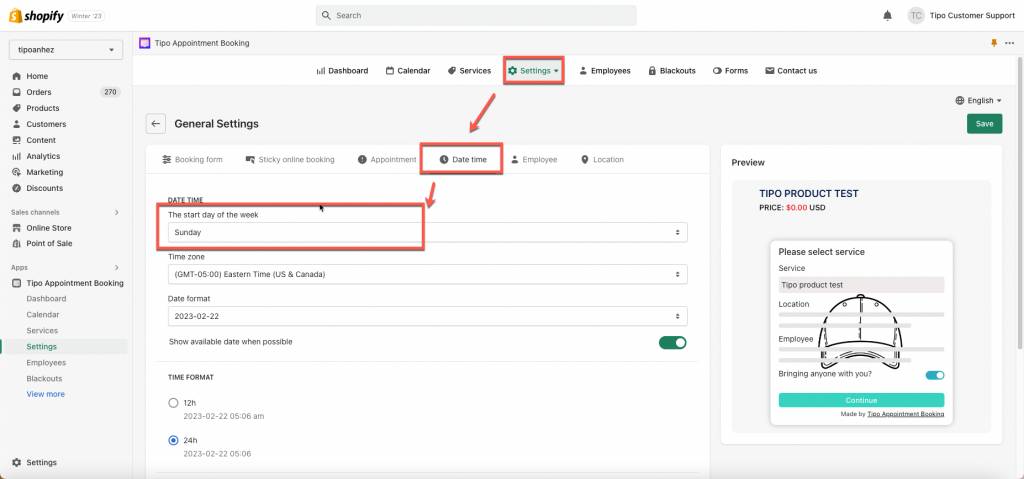Image resolution: width=1024 pixels, height=479 pixels.
Task: Select the 12h time format
Action: point(173,403)
